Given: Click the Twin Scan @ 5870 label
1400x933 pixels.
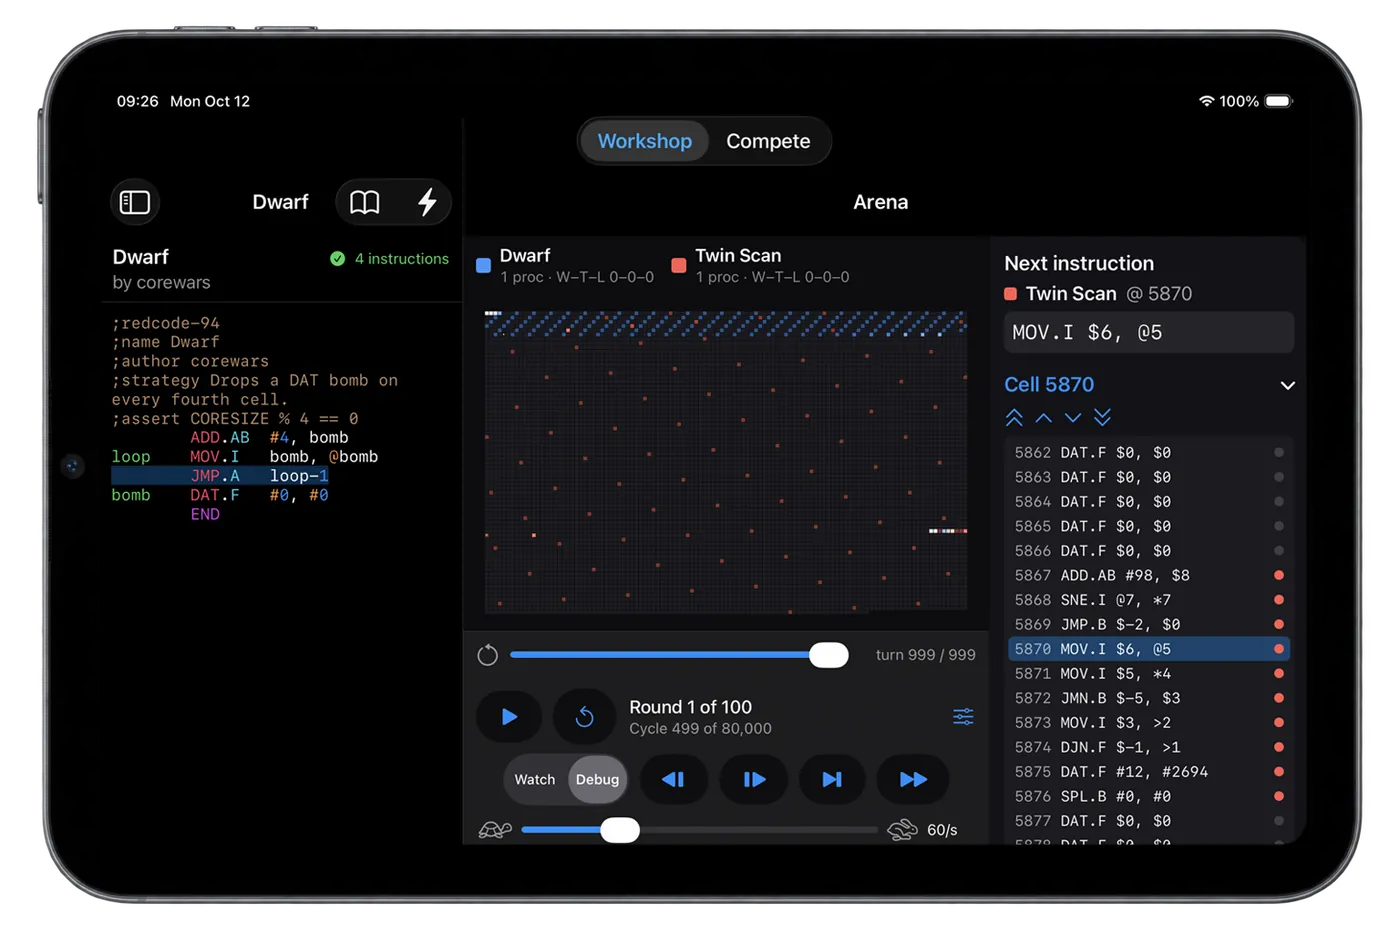Looking at the screenshot, I should pos(1098,294).
